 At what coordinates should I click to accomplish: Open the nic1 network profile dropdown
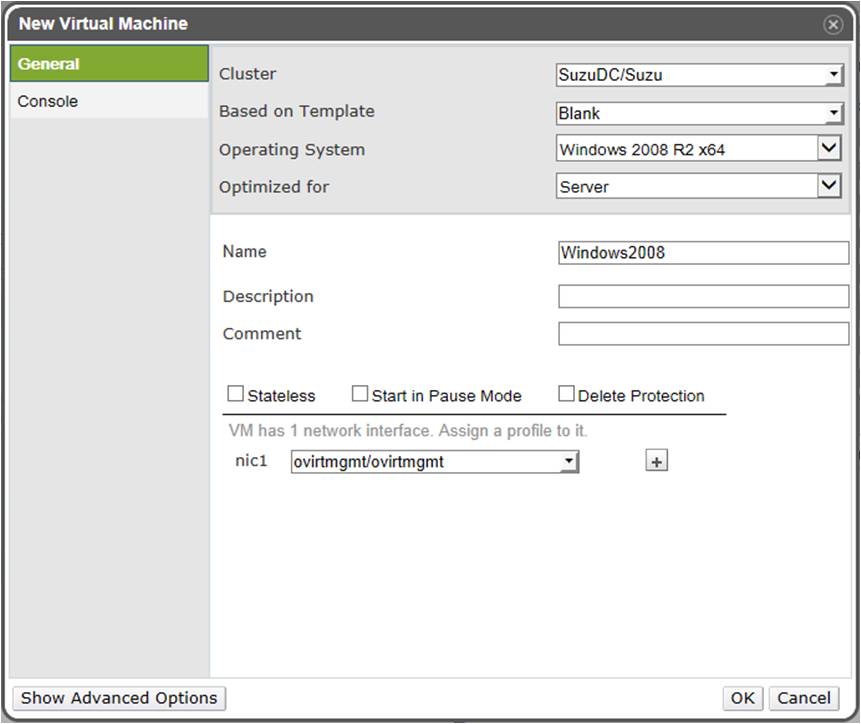point(434,461)
